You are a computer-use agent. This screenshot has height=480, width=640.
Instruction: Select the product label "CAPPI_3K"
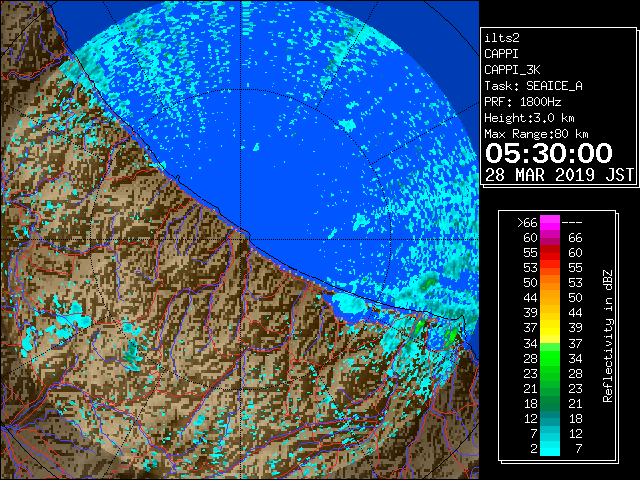512,70
